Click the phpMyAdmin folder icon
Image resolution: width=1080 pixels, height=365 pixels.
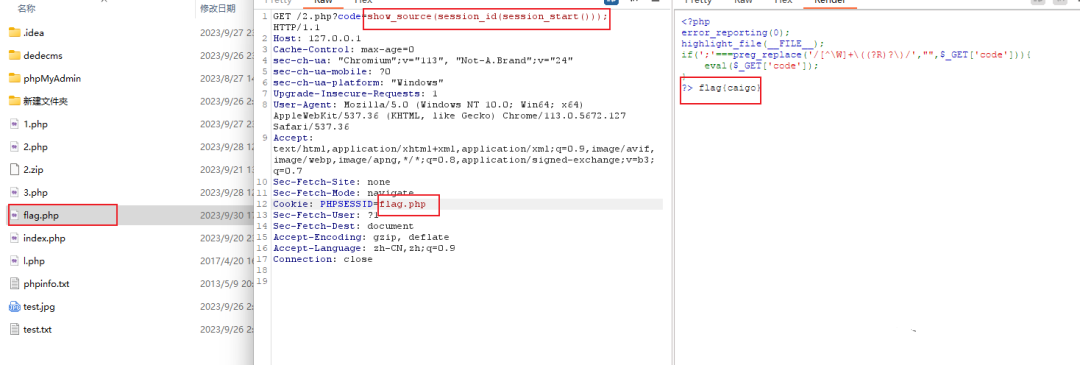tap(14, 79)
